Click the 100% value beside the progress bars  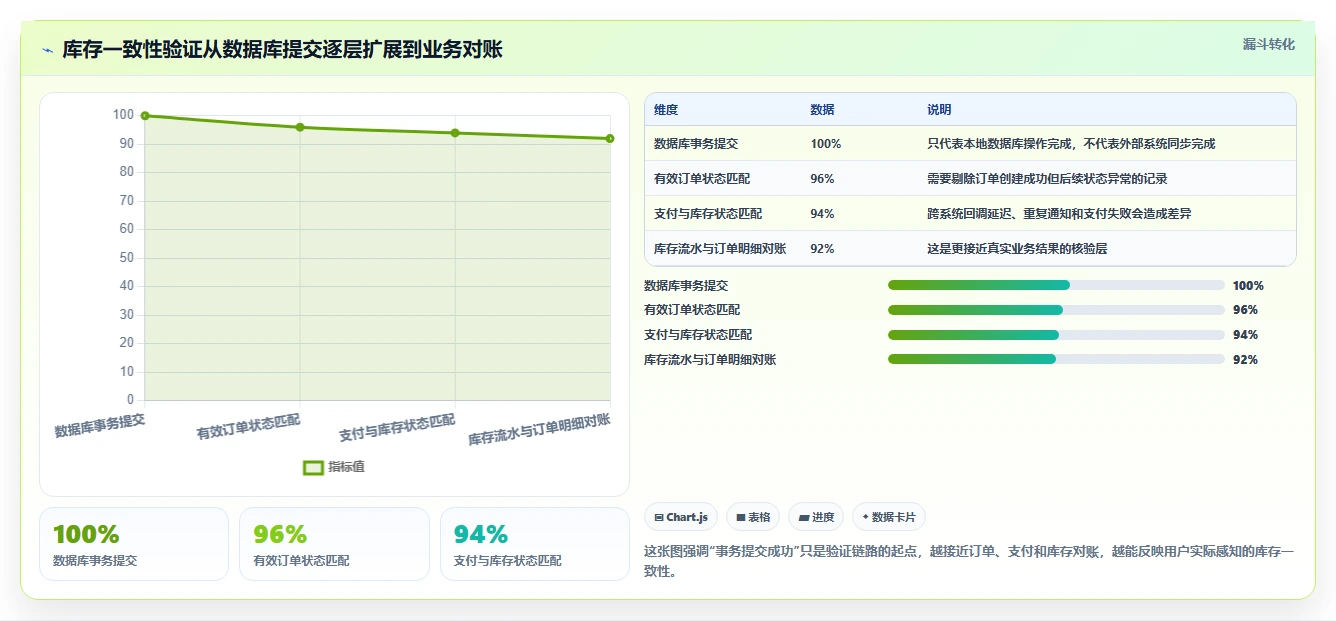tap(1248, 285)
